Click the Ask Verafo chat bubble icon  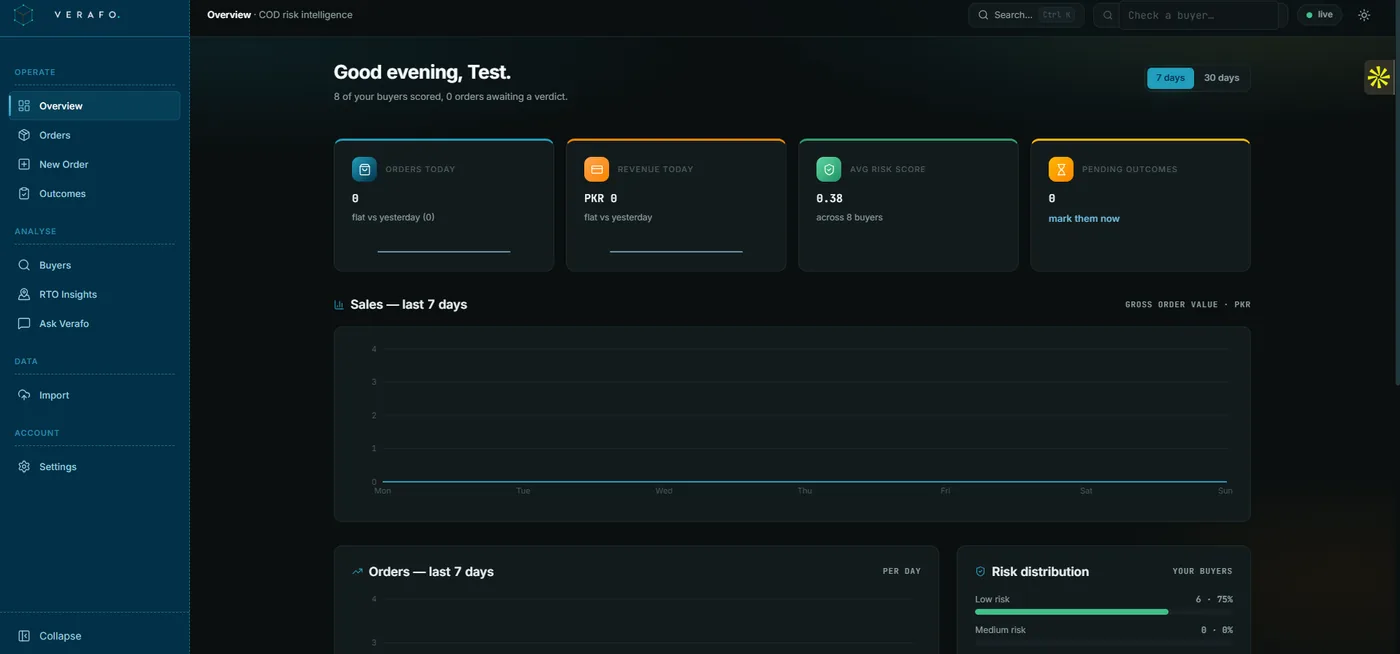pos(24,324)
